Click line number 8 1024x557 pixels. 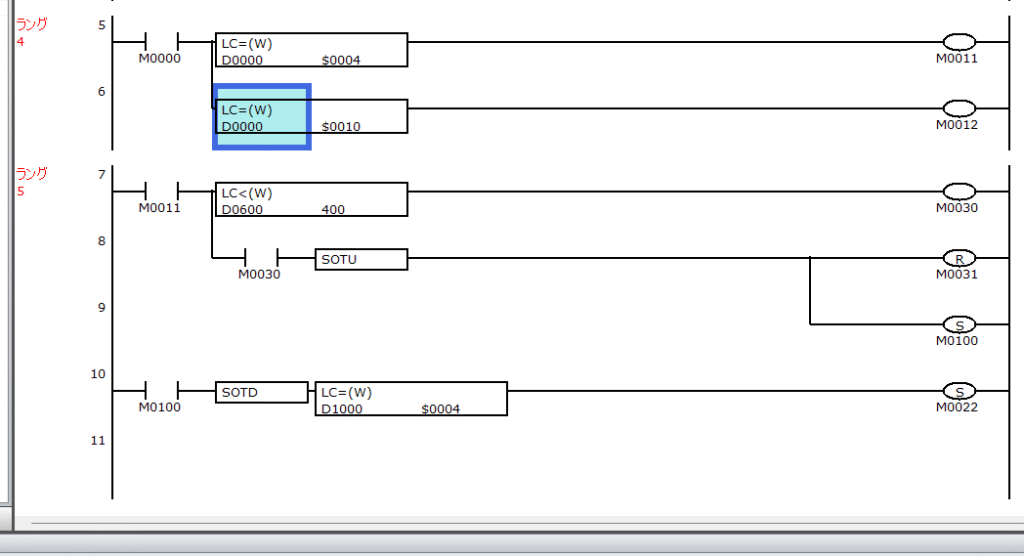coord(101,241)
